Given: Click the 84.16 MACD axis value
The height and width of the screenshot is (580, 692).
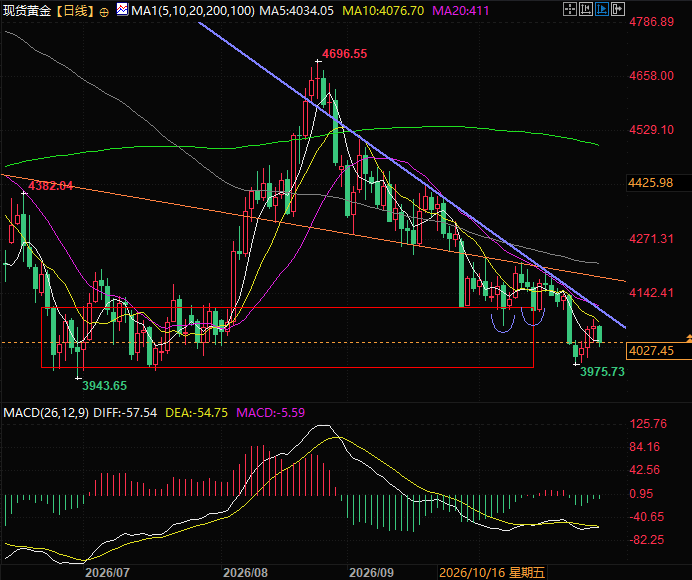Looking at the screenshot, I should click(645, 447).
